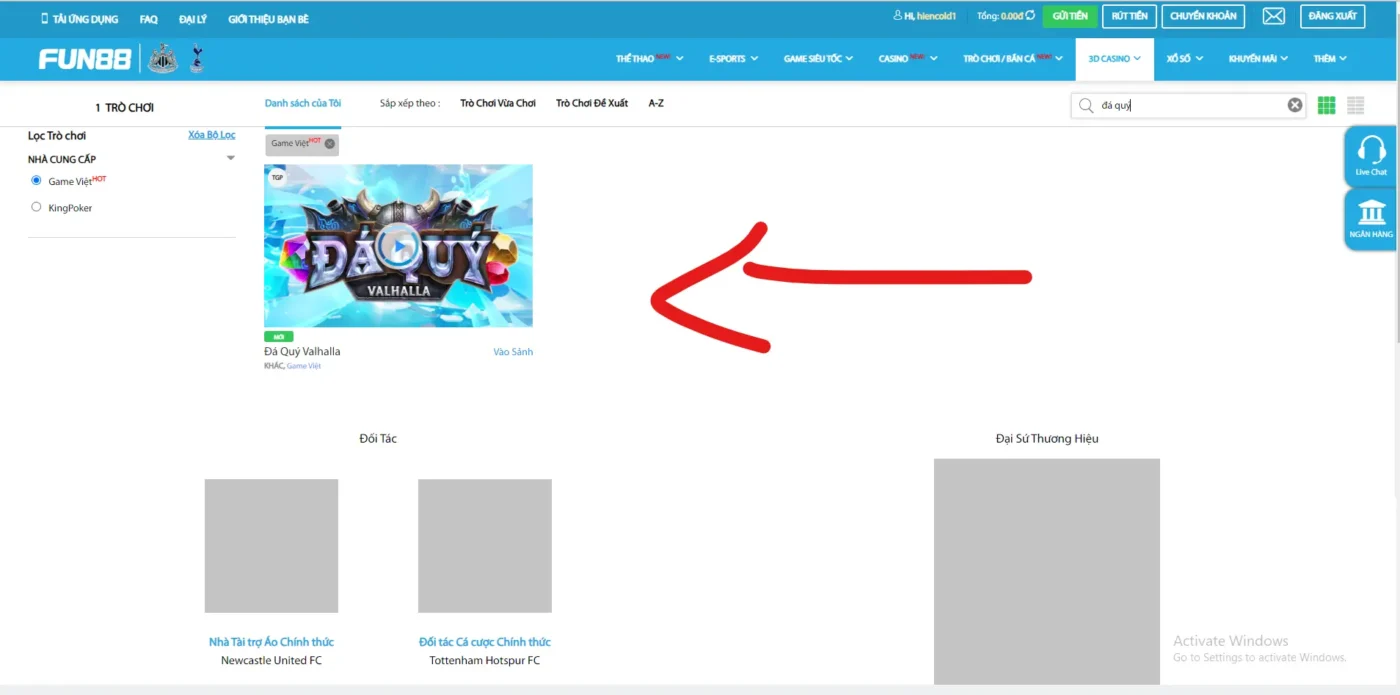Select the Danh sách của Tôi tab

coord(303,103)
